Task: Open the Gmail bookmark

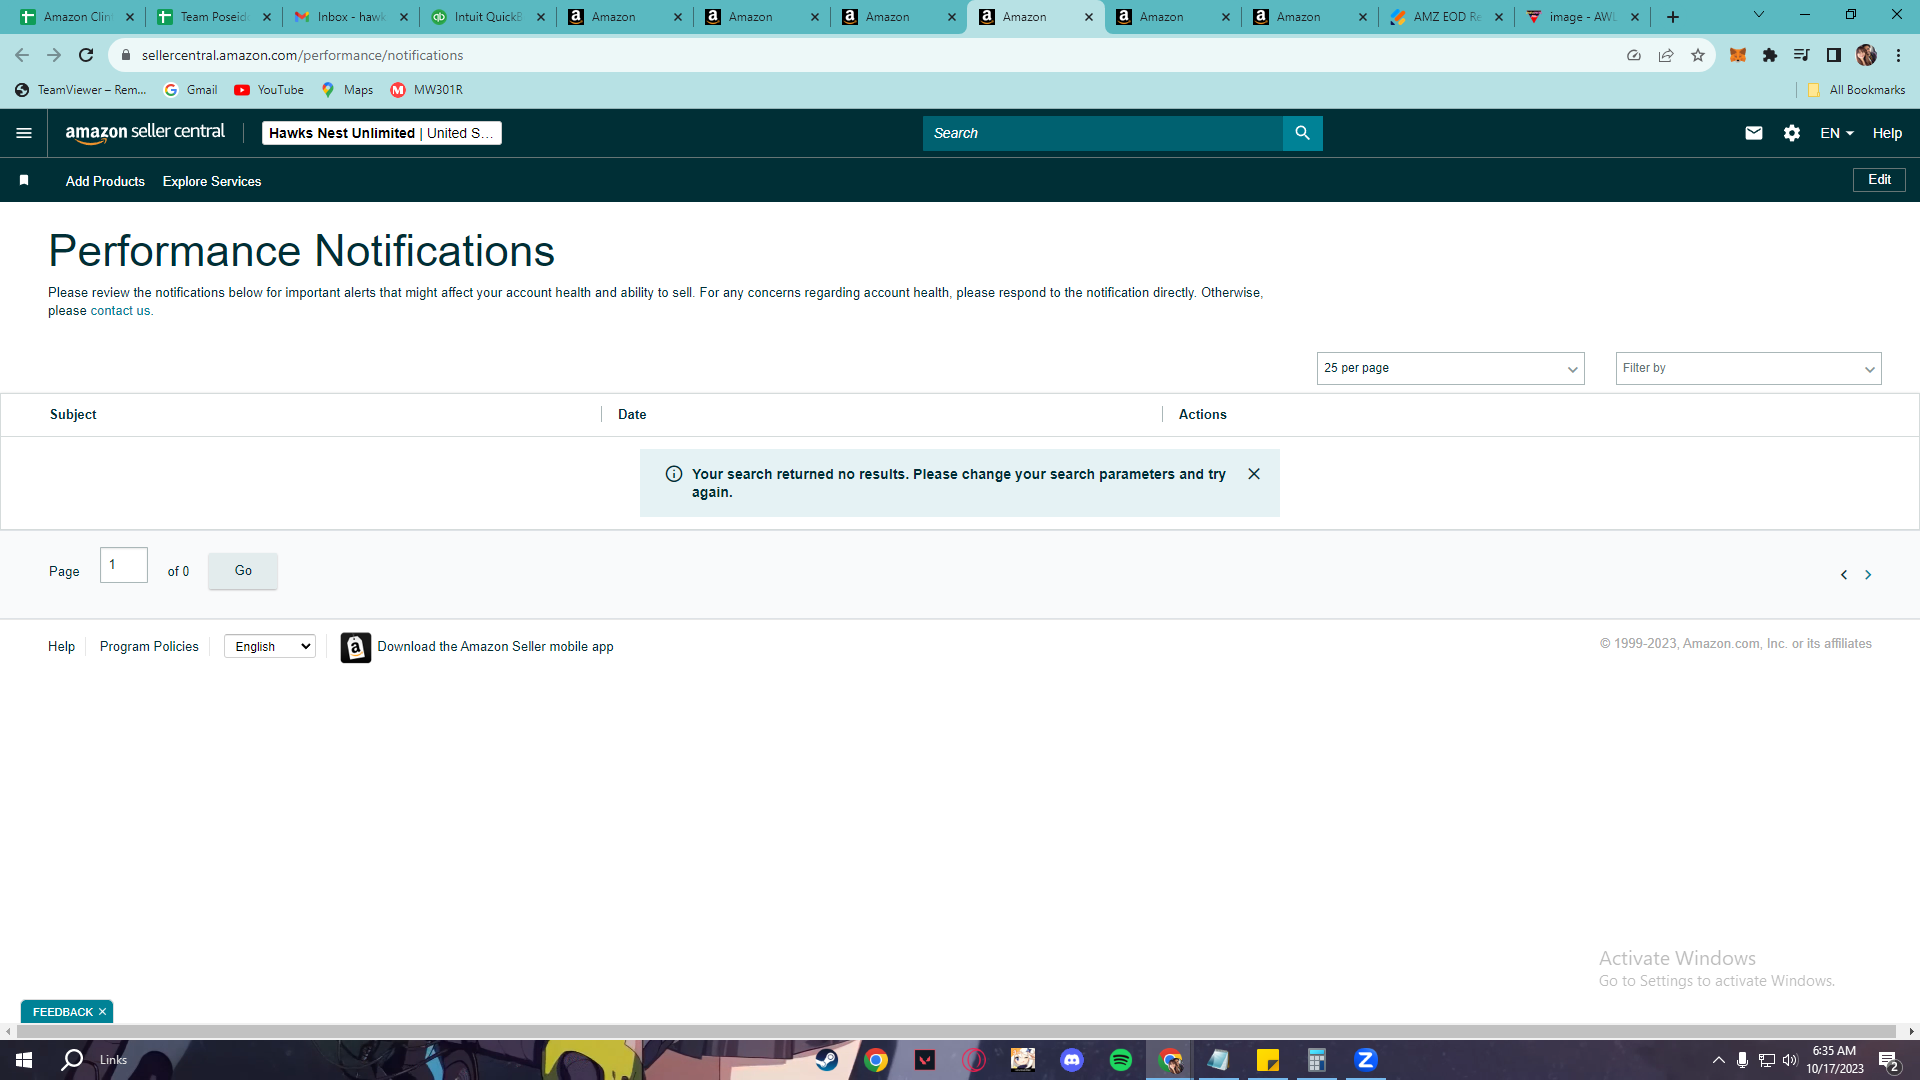Action: tap(190, 90)
